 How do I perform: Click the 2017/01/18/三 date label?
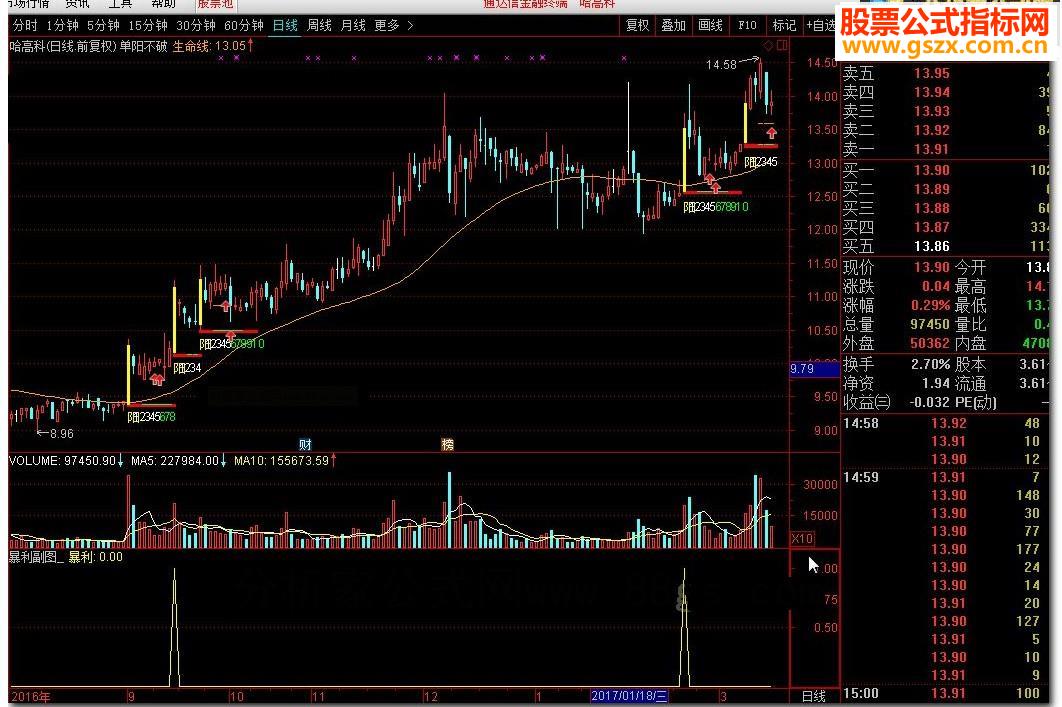[x=629, y=696]
